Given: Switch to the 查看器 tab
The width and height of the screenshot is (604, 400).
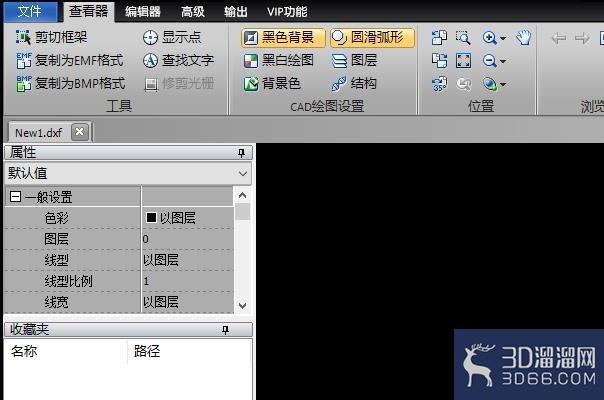Looking at the screenshot, I should click(89, 11).
